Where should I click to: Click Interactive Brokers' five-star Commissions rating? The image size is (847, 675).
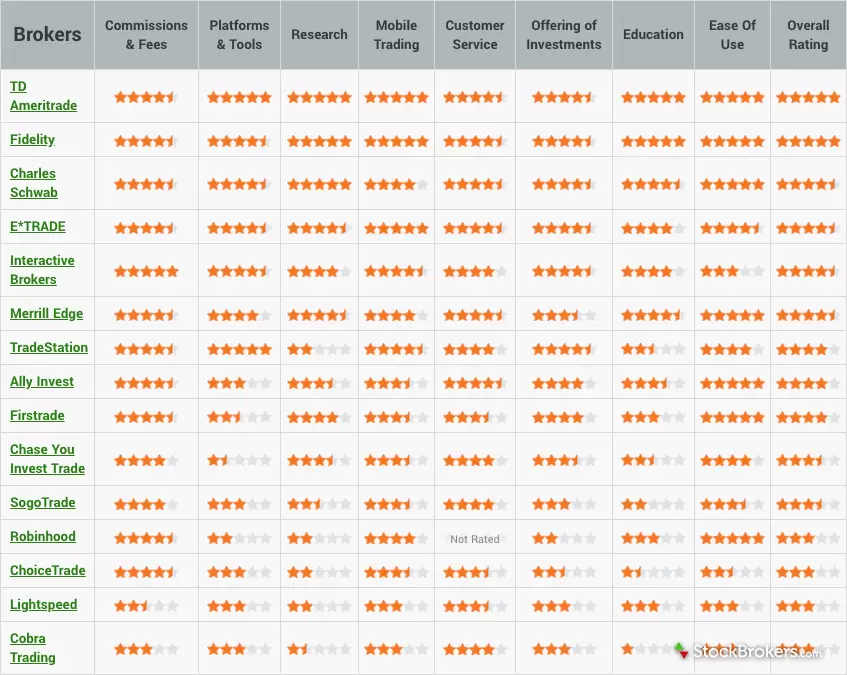(146, 270)
